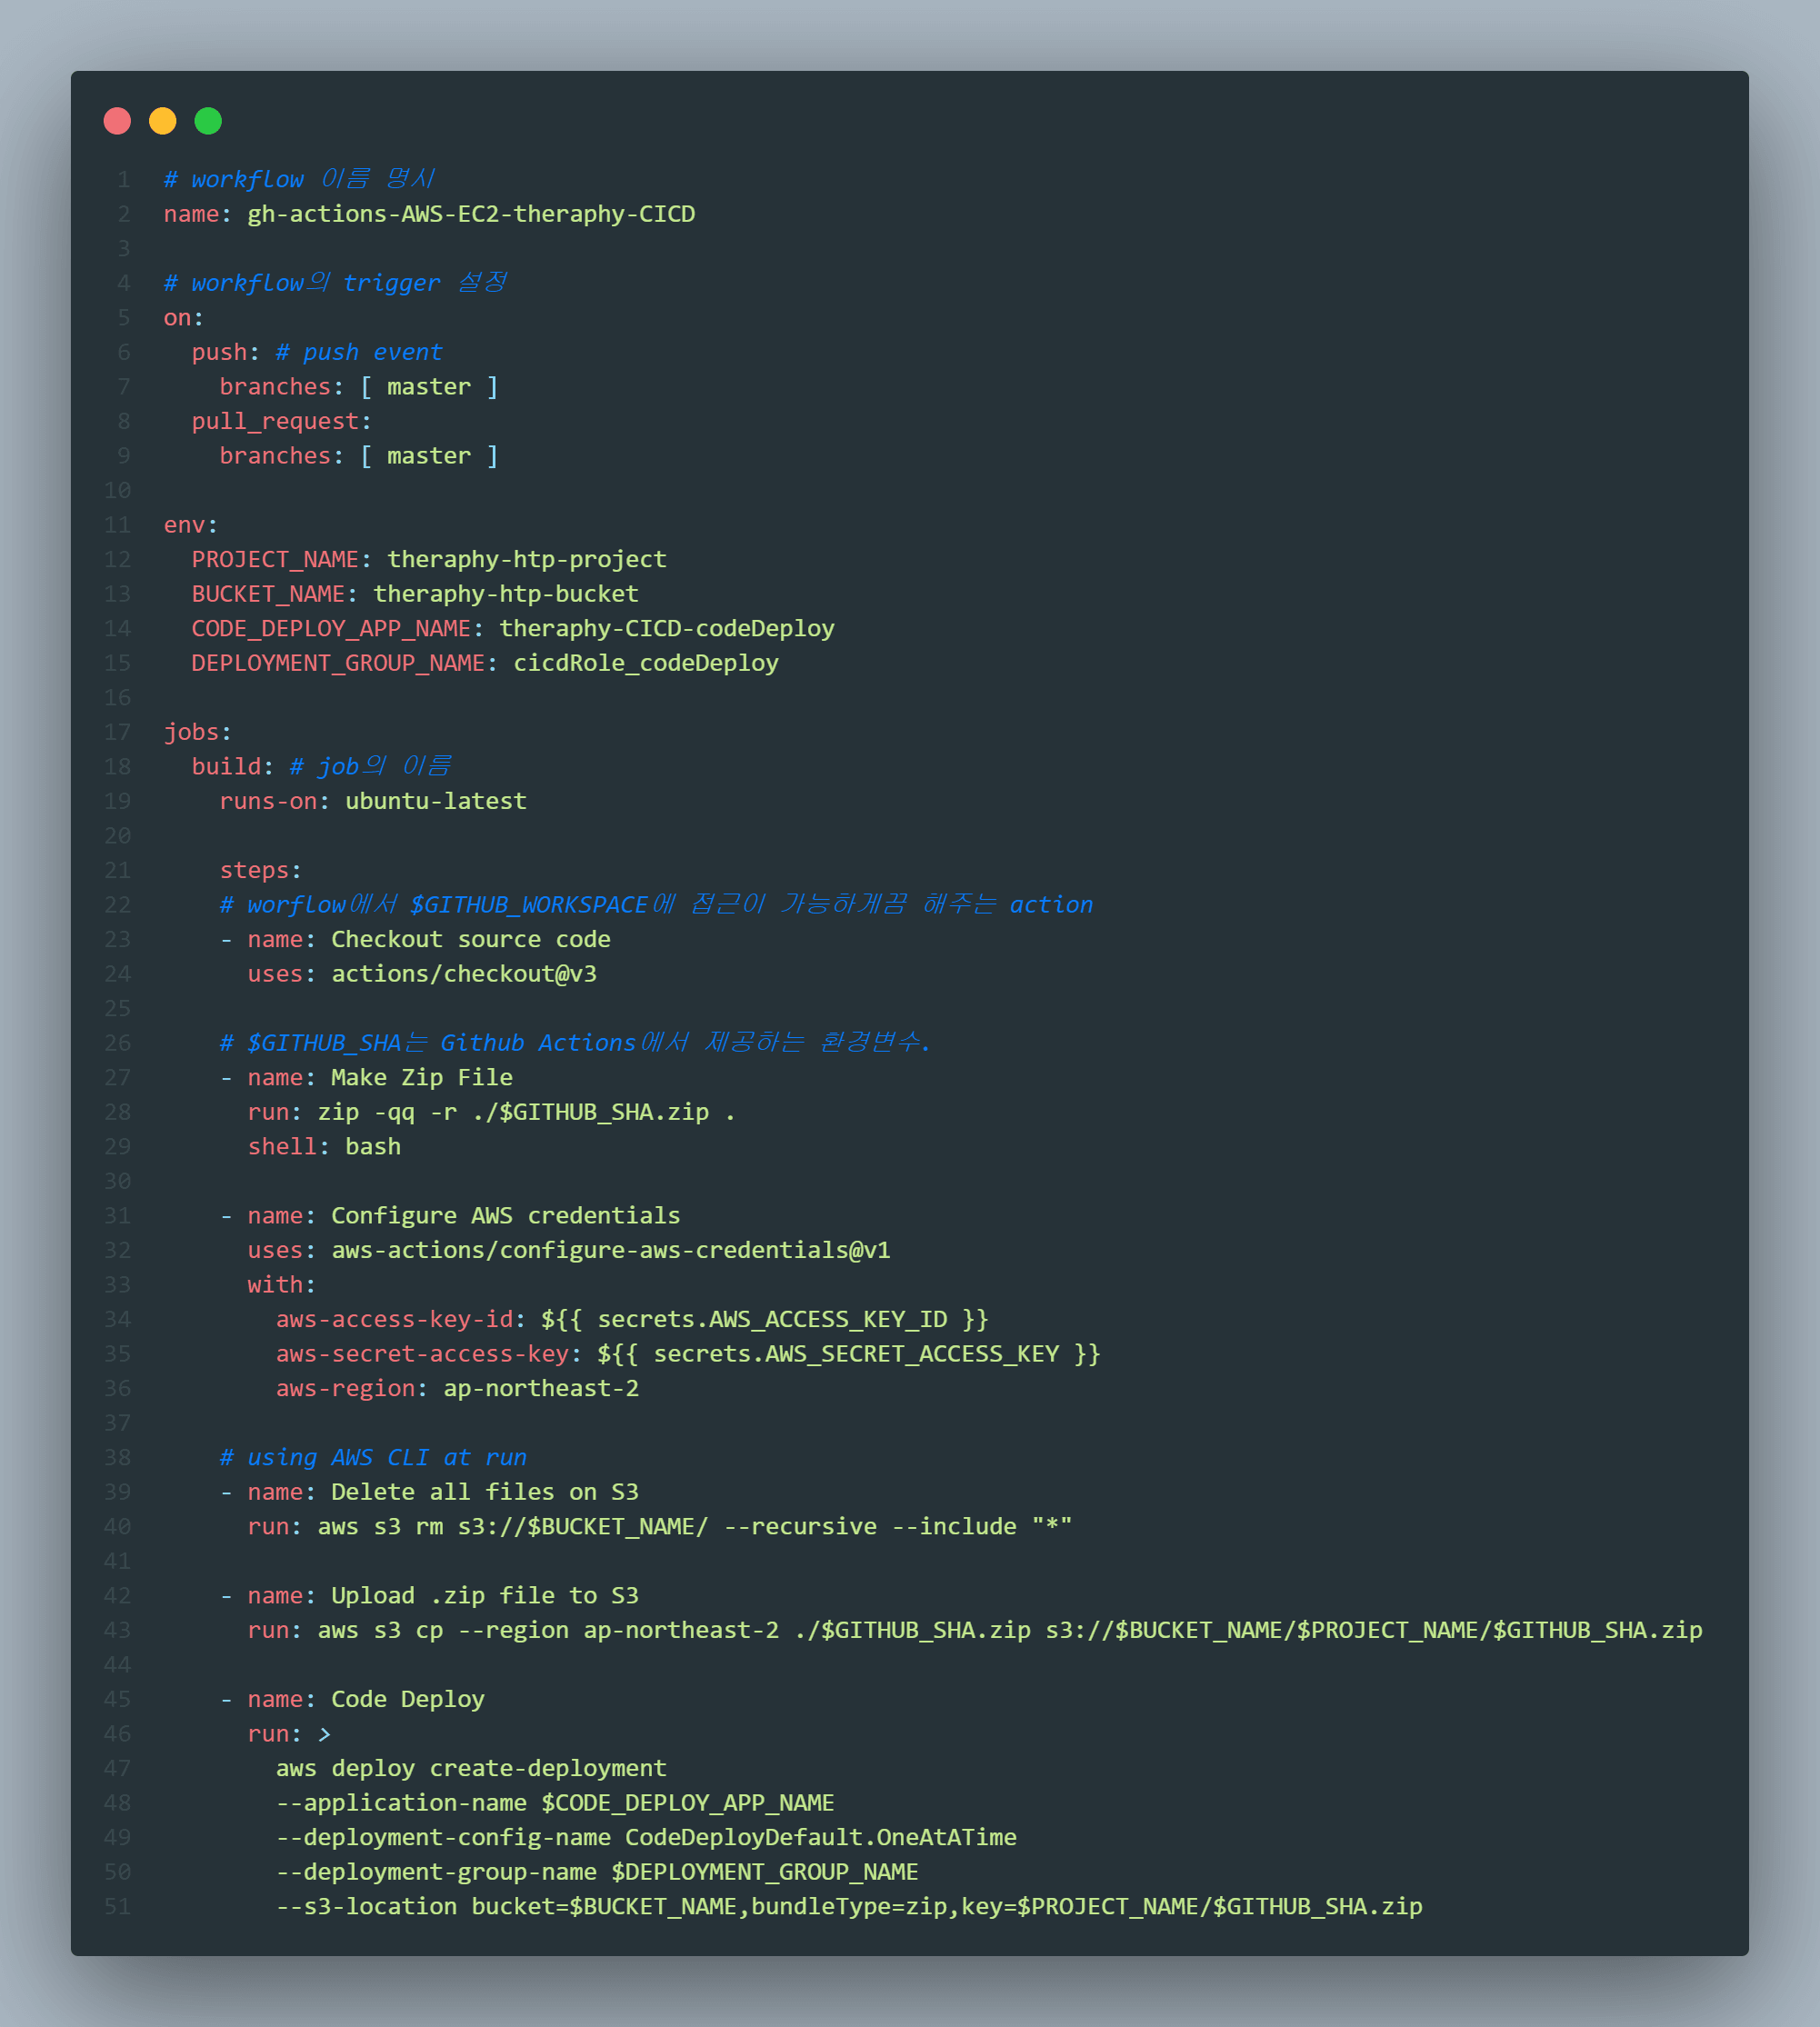Click the pull_request key

click(x=275, y=421)
